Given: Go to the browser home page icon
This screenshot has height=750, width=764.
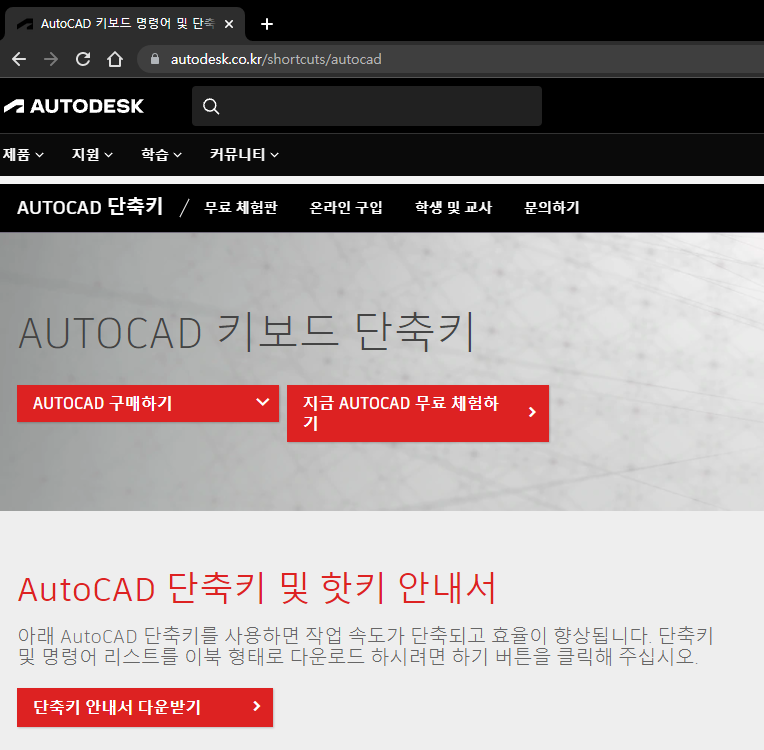Looking at the screenshot, I should pyautogui.click(x=115, y=59).
